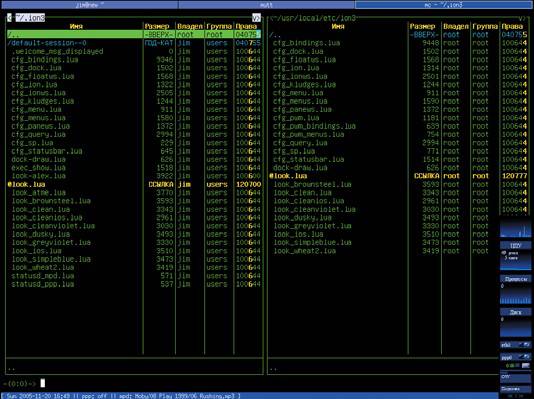Screen dimensions: 534x399
Task: Sort right panel by Размер column header
Action: coord(422,26)
